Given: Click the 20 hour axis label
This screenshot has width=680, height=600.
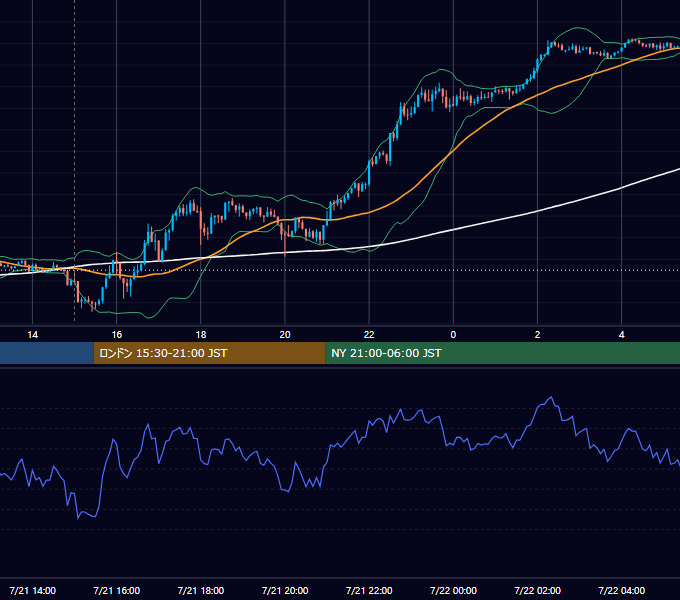Looking at the screenshot, I should pyautogui.click(x=285, y=335).
